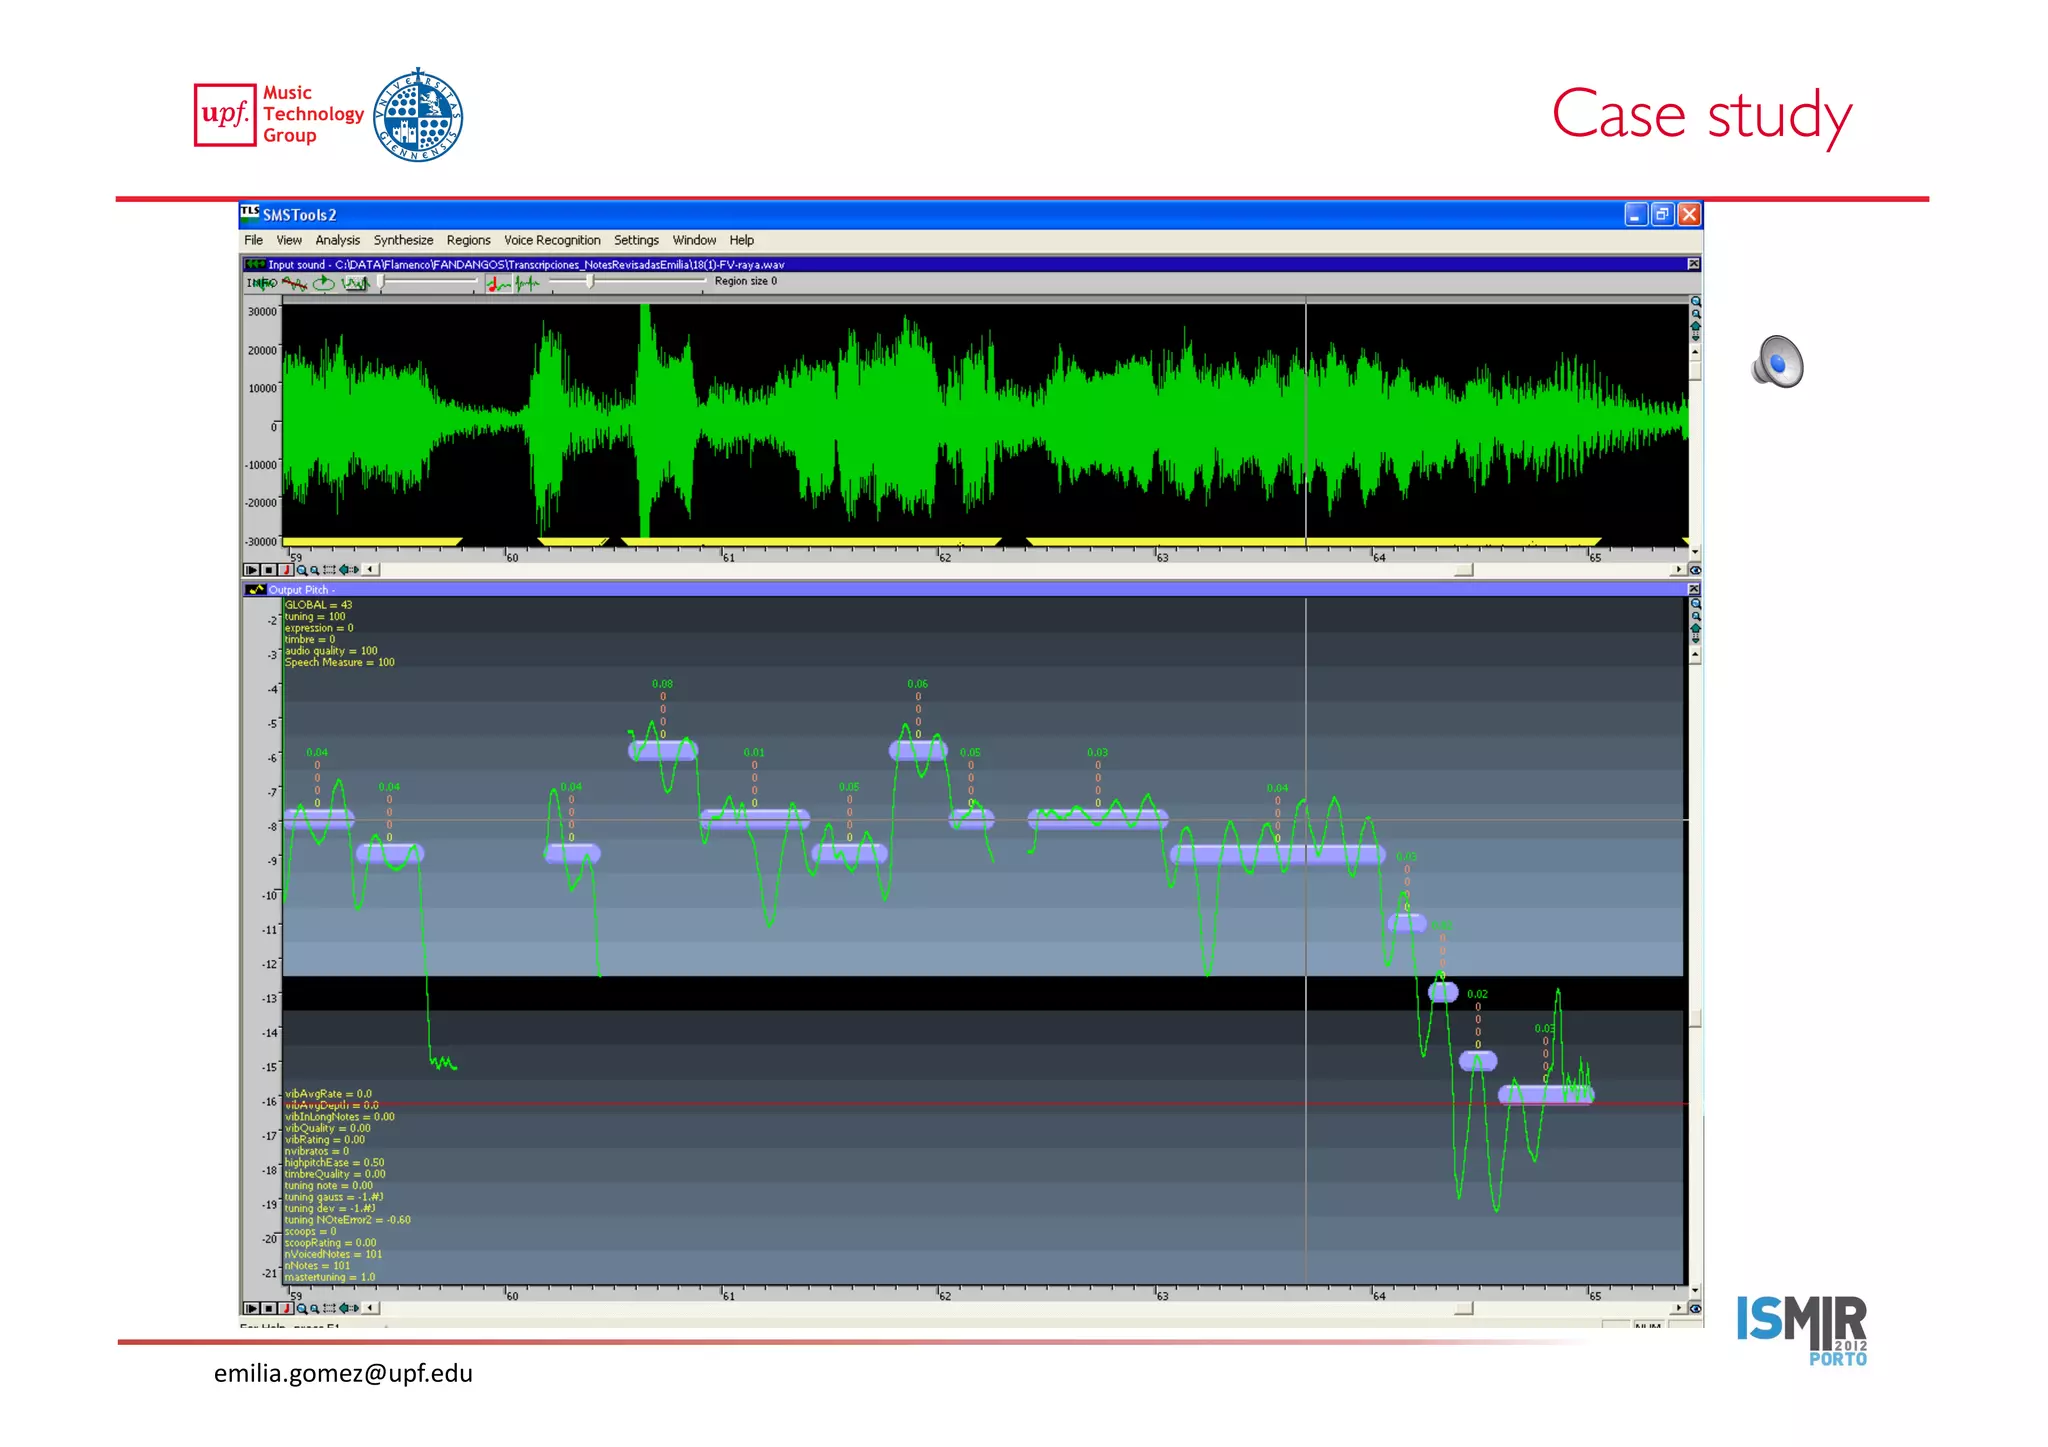
Task: Open the File menu
Action: pyautogui.click(x=254, y=240)
